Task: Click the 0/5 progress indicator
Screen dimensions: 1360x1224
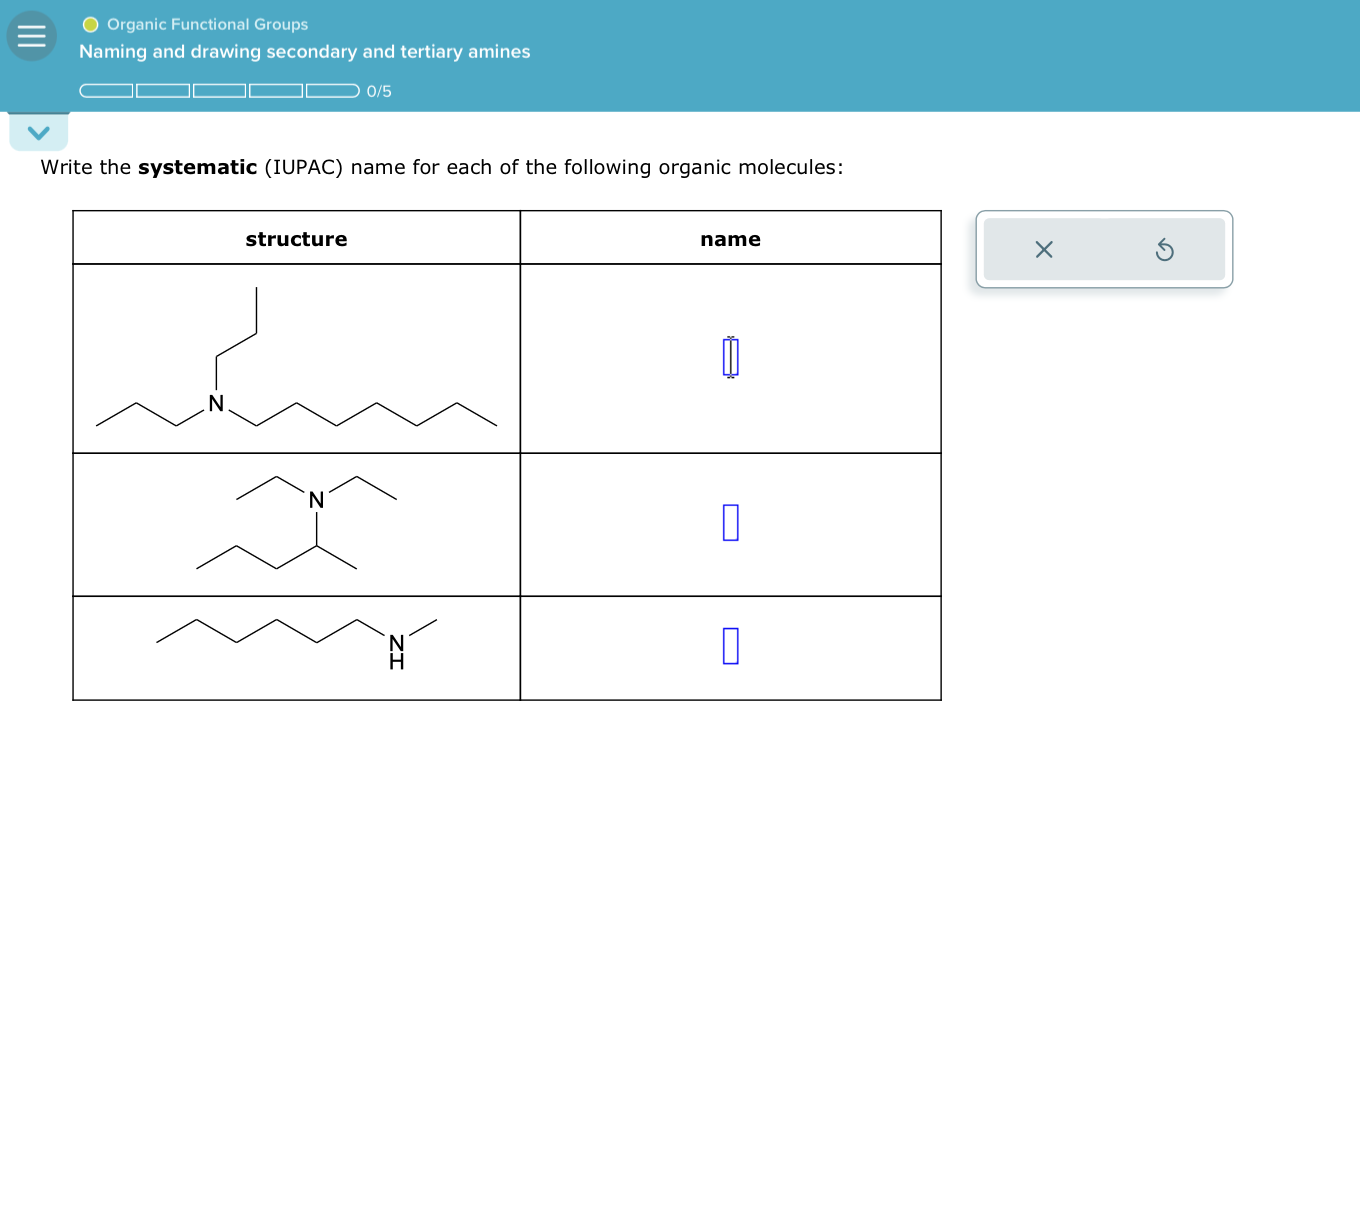Action: [379, 91]
